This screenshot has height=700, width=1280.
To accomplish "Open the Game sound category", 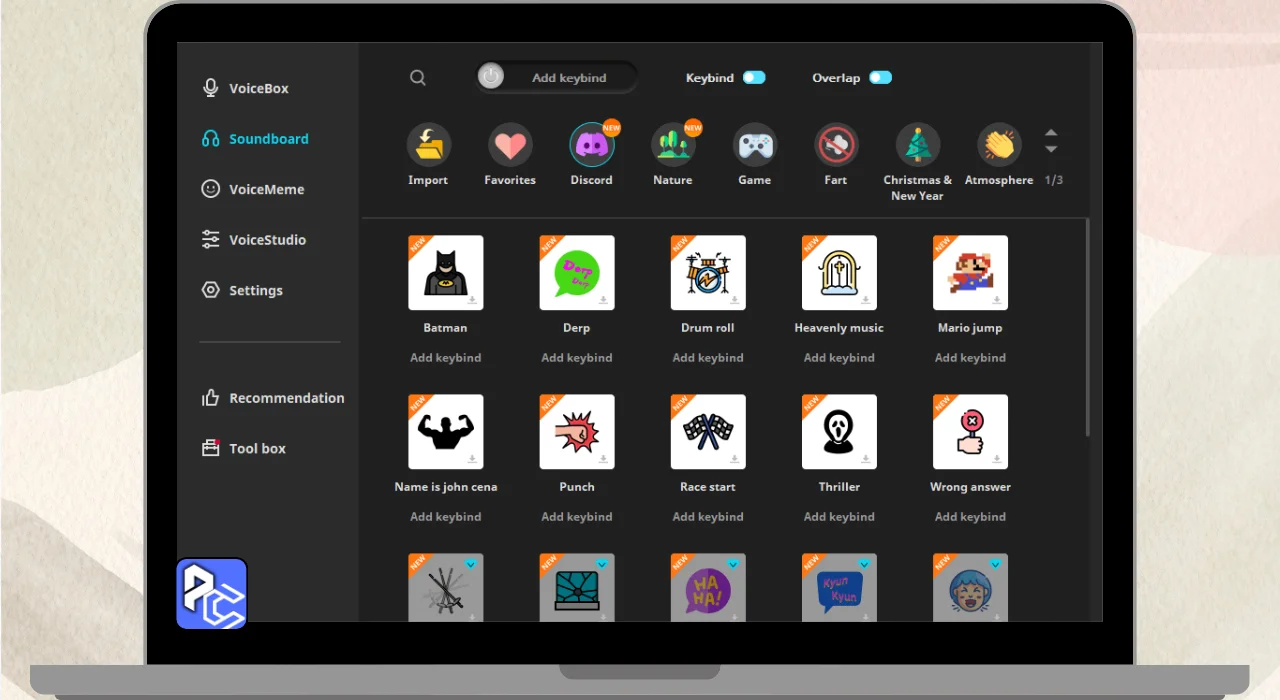I will click(755, 146).
